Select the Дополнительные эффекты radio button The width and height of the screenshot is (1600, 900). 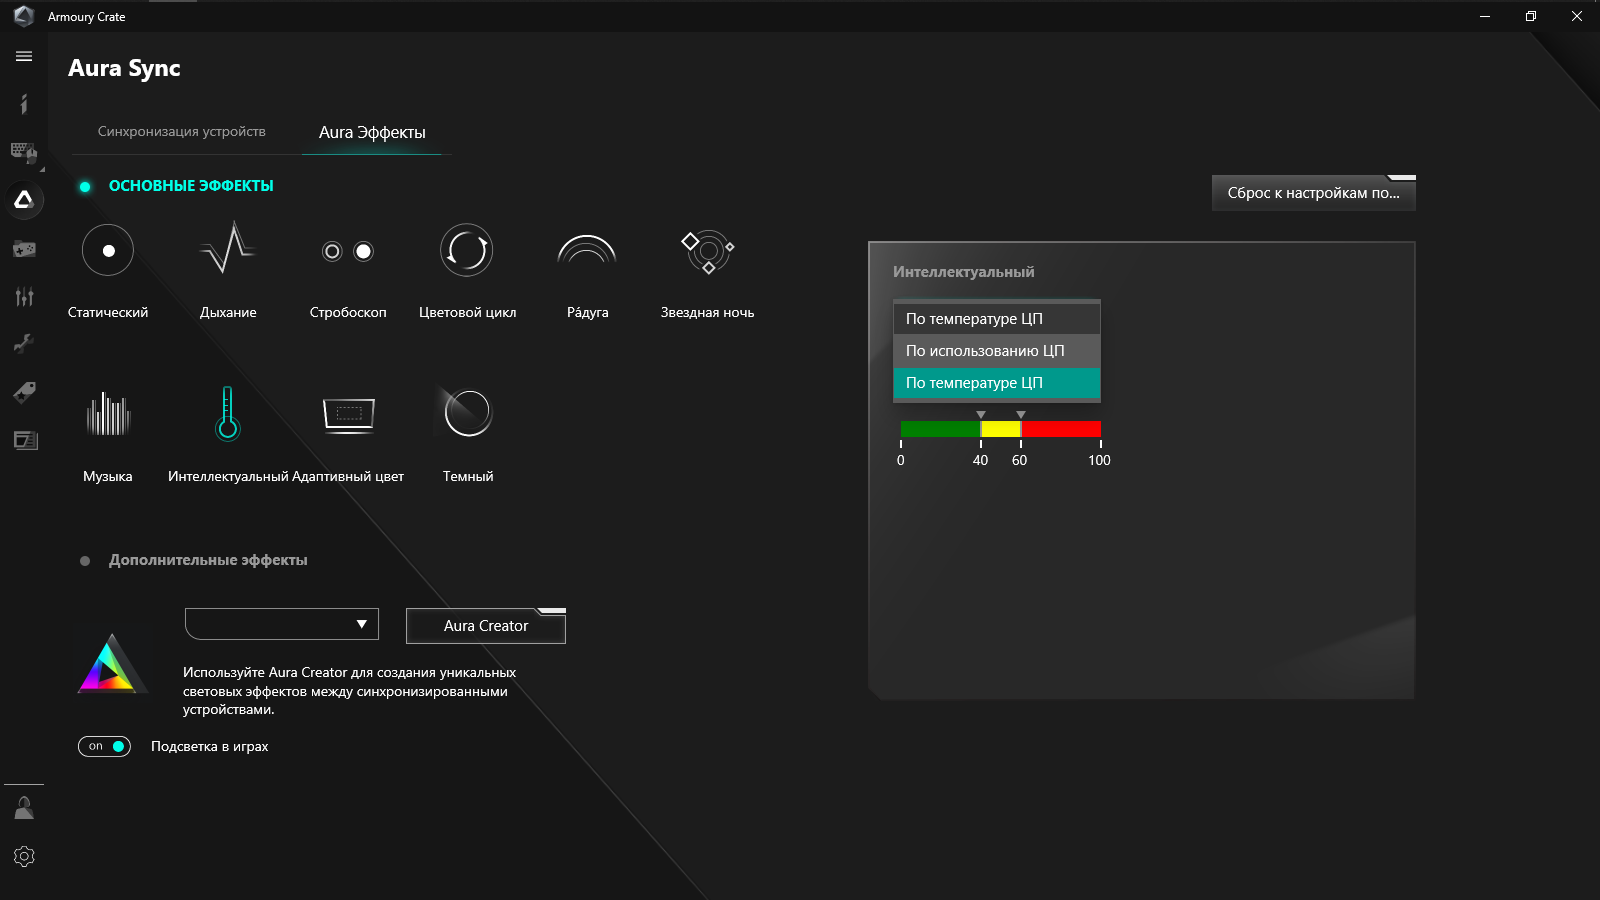85,561
